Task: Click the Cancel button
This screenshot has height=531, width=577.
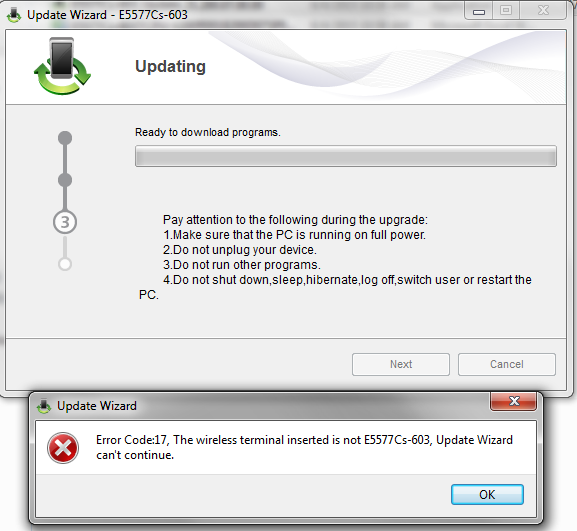Action: 507,364
